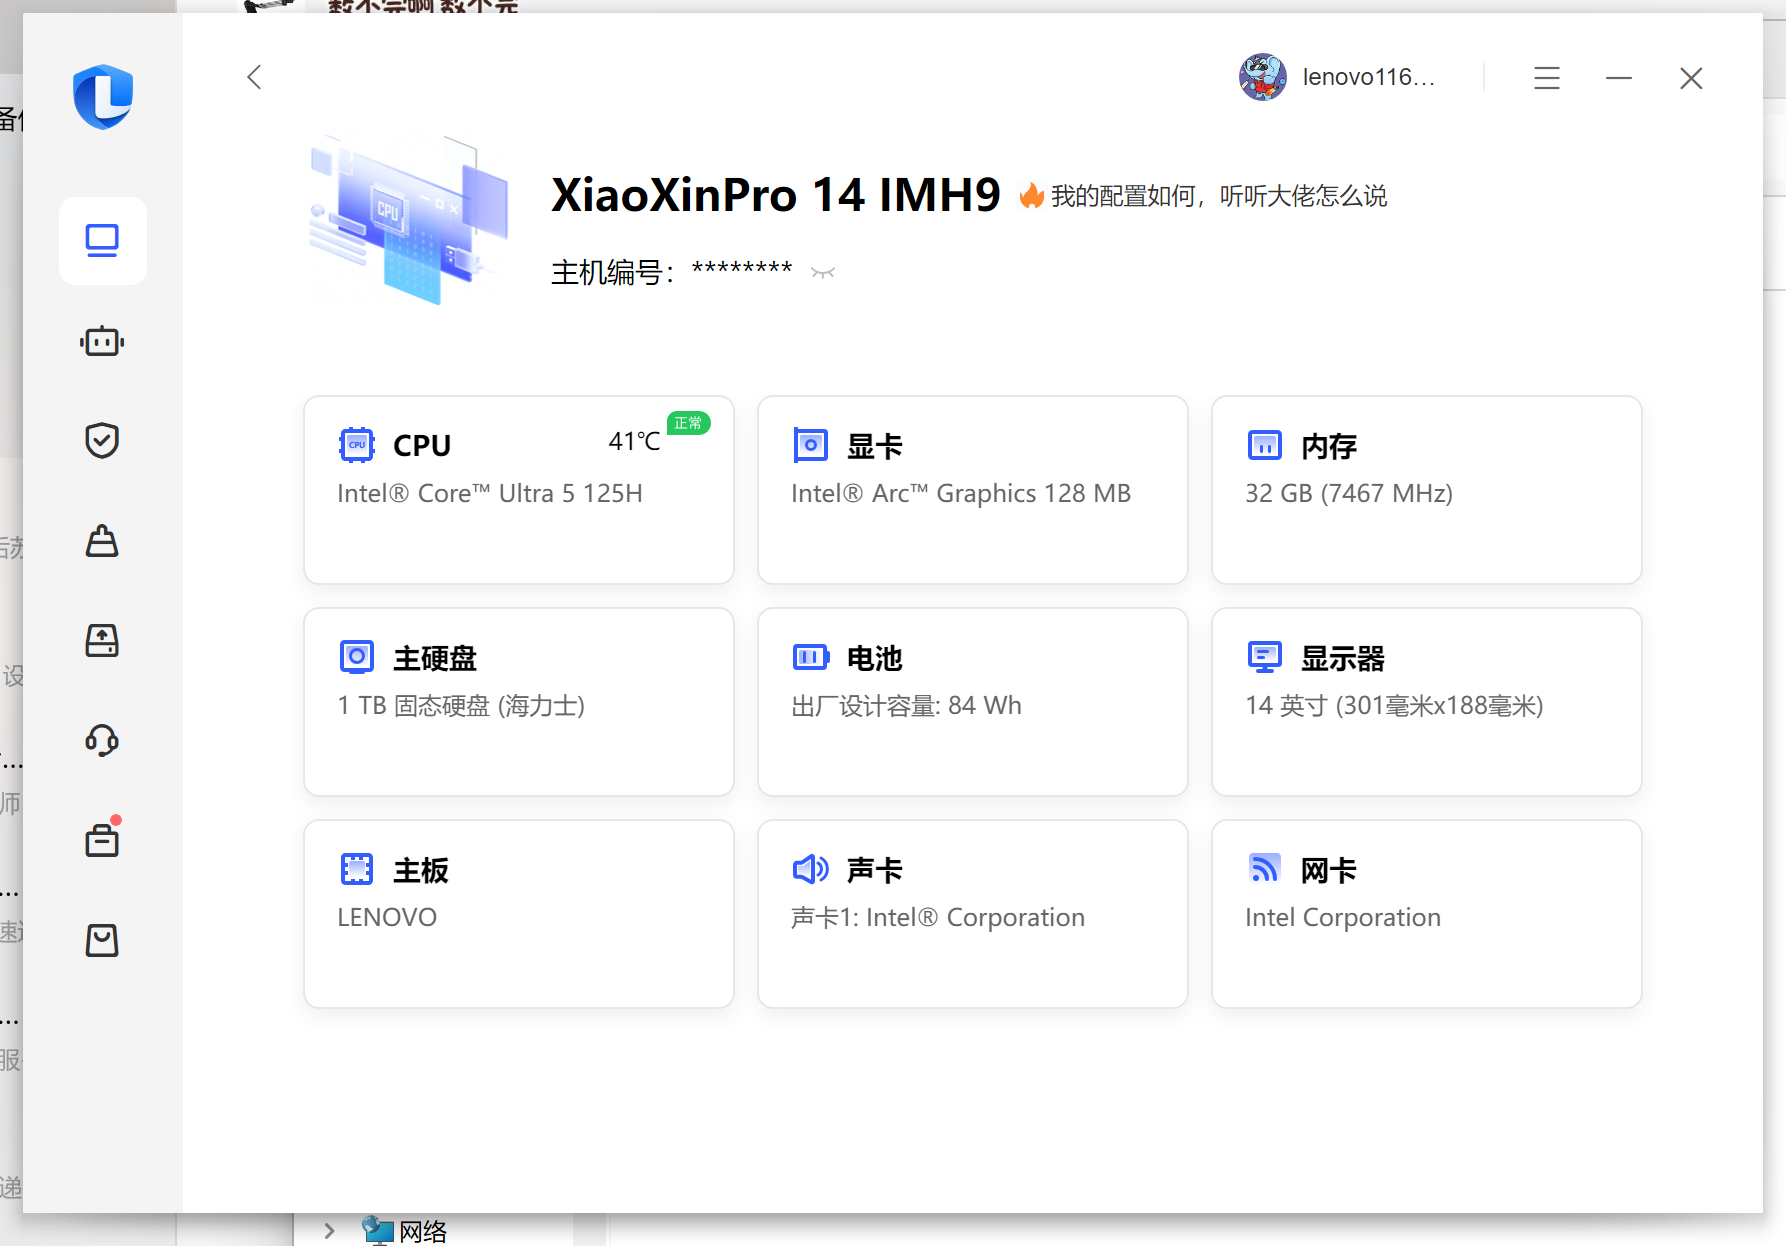Click the 电池 battery icon
This screenshot has width=1786, height=1246.
coord(810,657)
